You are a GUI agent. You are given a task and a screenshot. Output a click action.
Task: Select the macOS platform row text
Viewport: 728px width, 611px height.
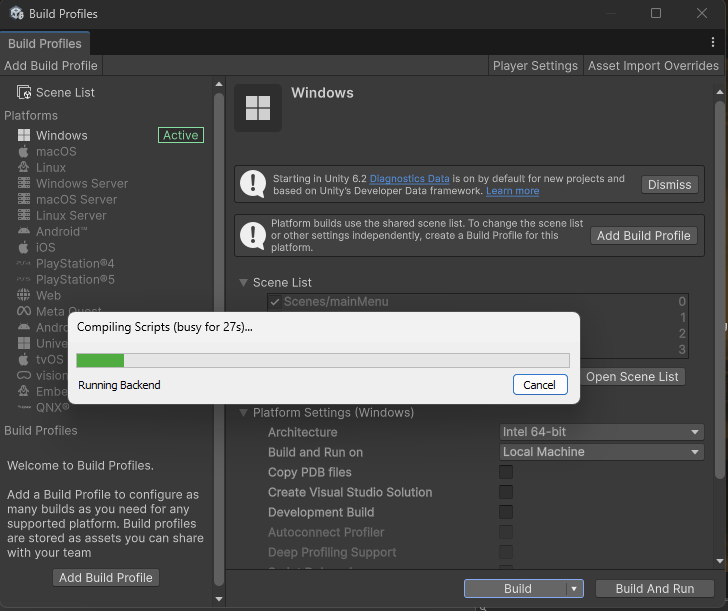tap(56, 151)
